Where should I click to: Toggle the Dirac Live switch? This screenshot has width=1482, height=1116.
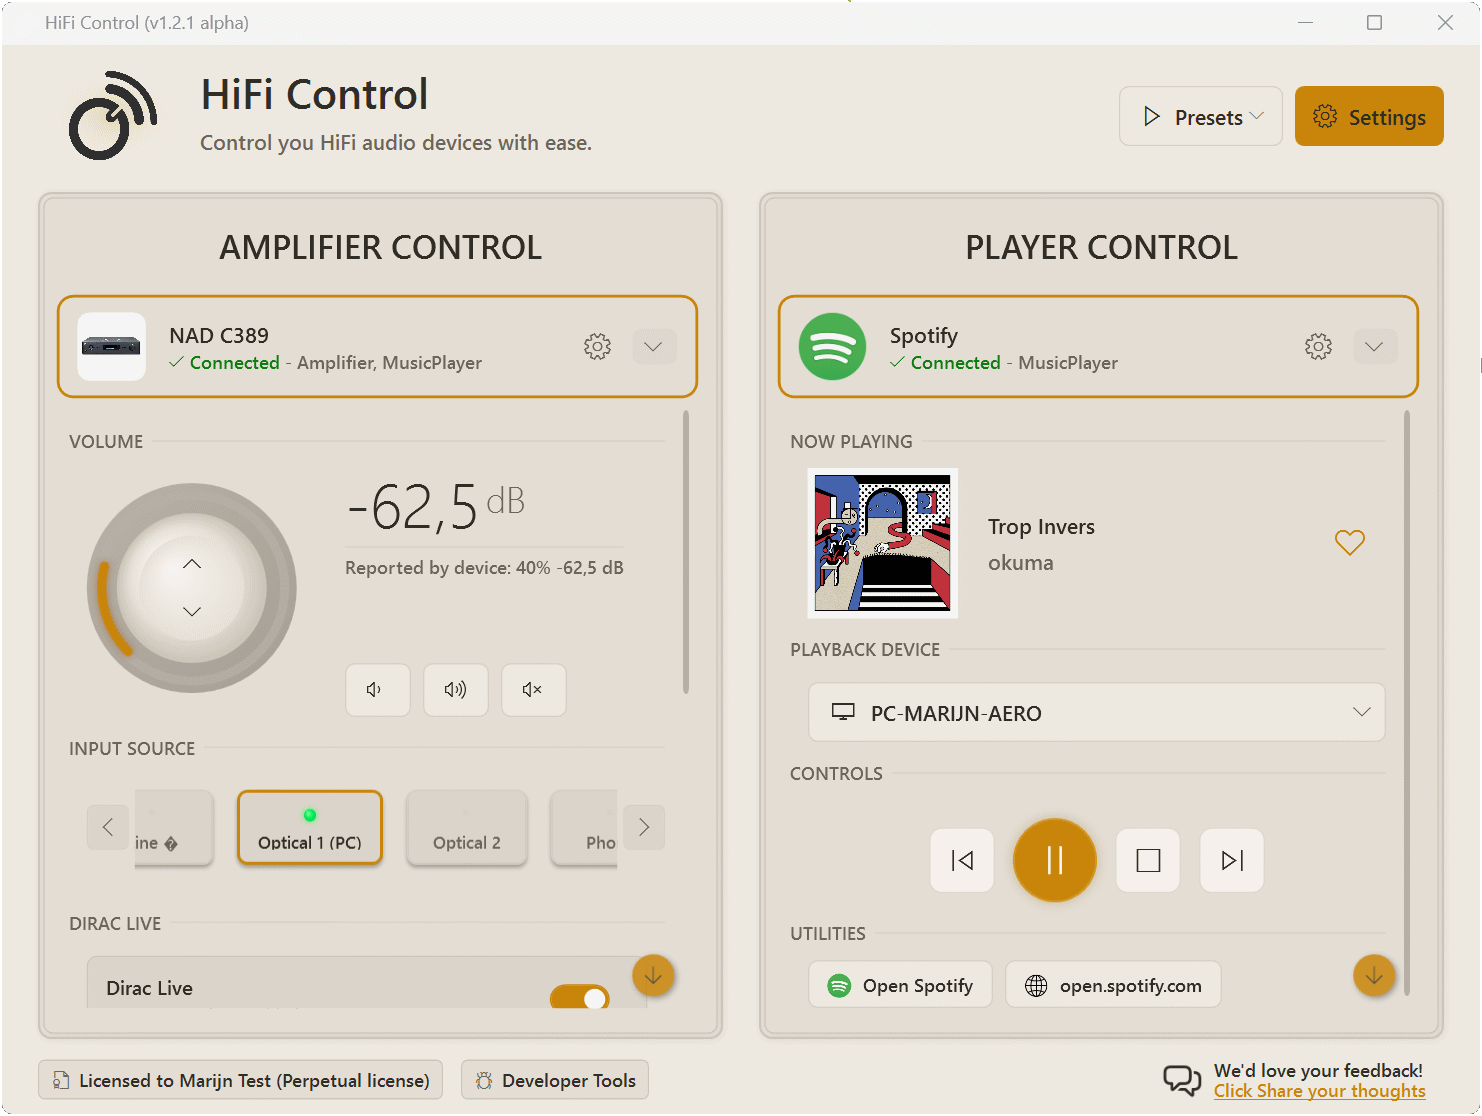tap(580, 997)
